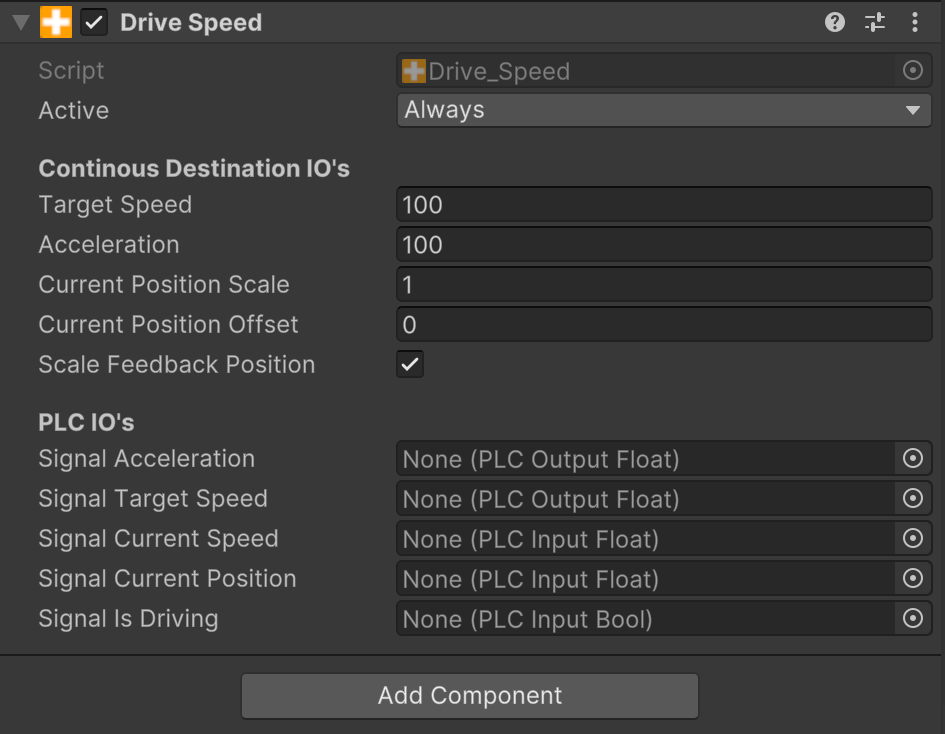Open object picker for Signal Target Speed

click(x=912, y=499)
